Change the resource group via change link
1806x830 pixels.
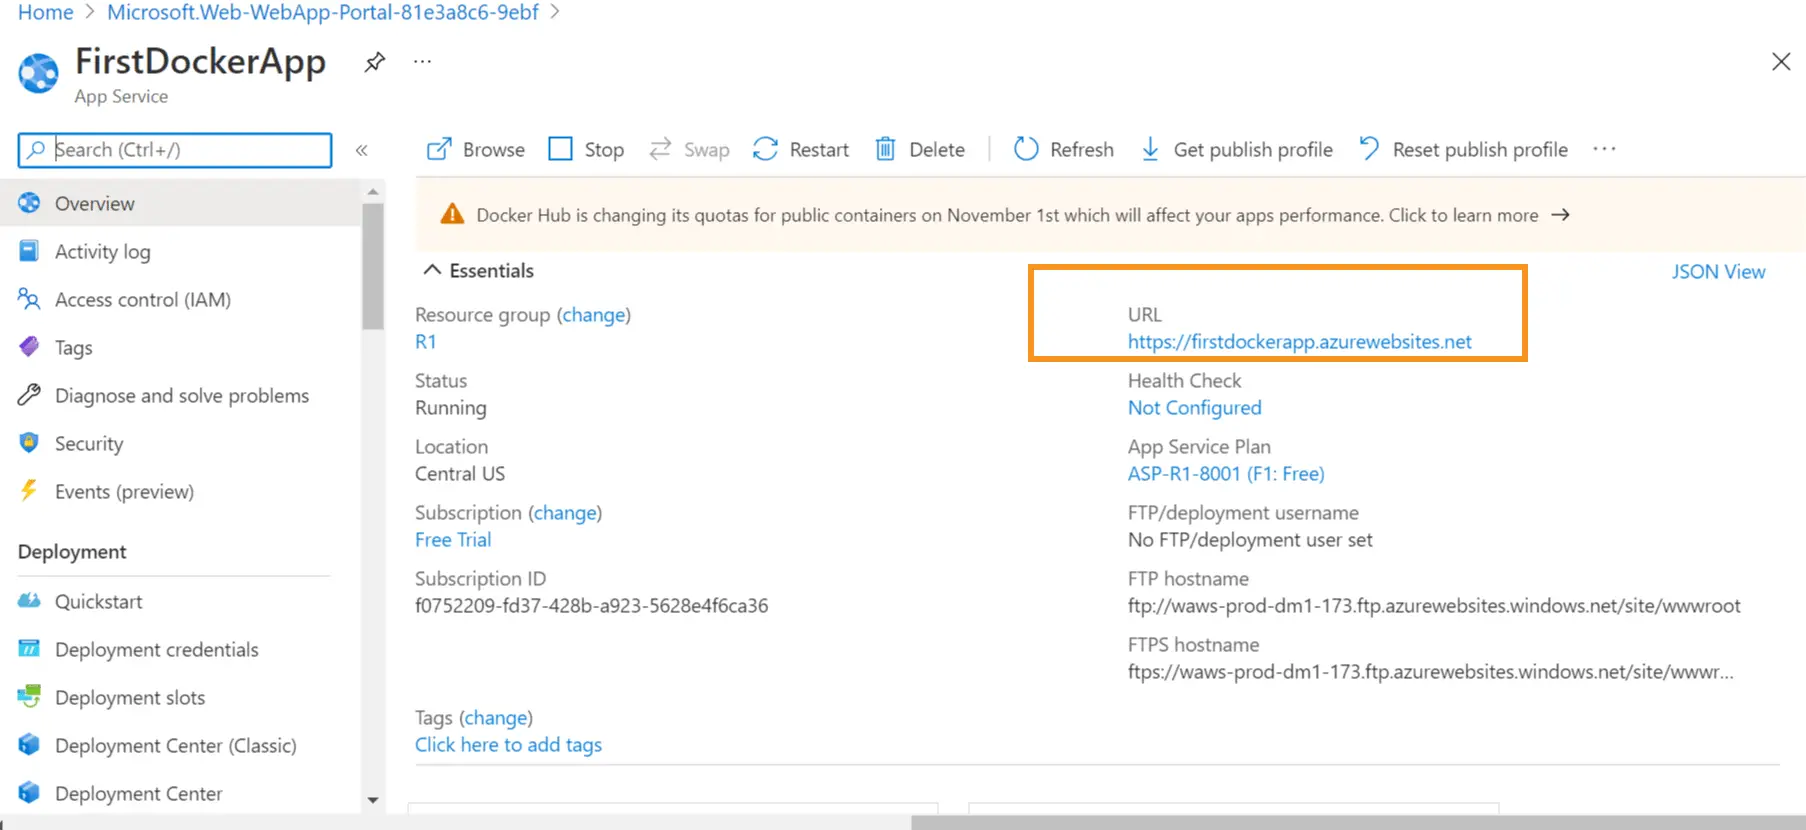[x=594, y=314]
